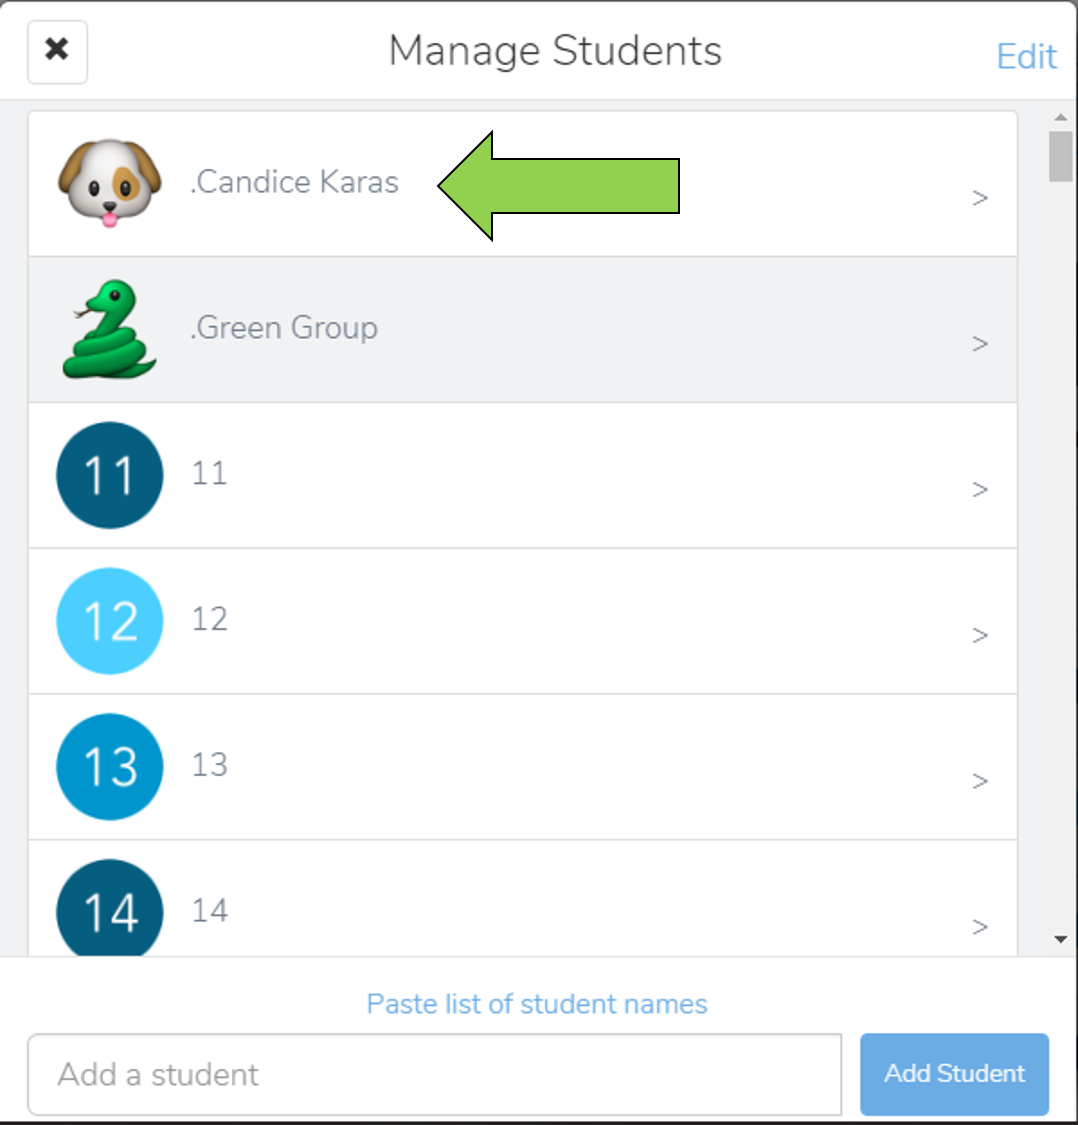Focus the Add a student field

(x=435, y=1074)
